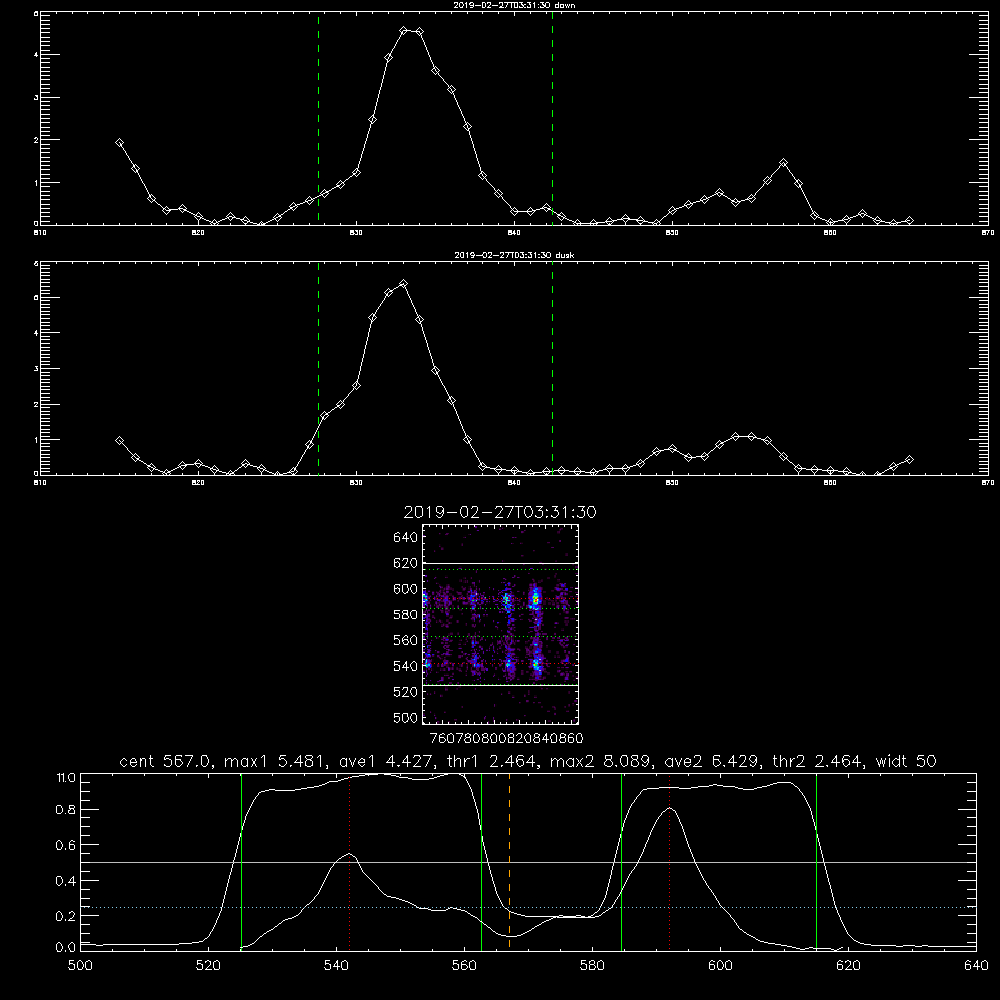Click the brightest spot in the spectrogram near 590

coord(536,599)
